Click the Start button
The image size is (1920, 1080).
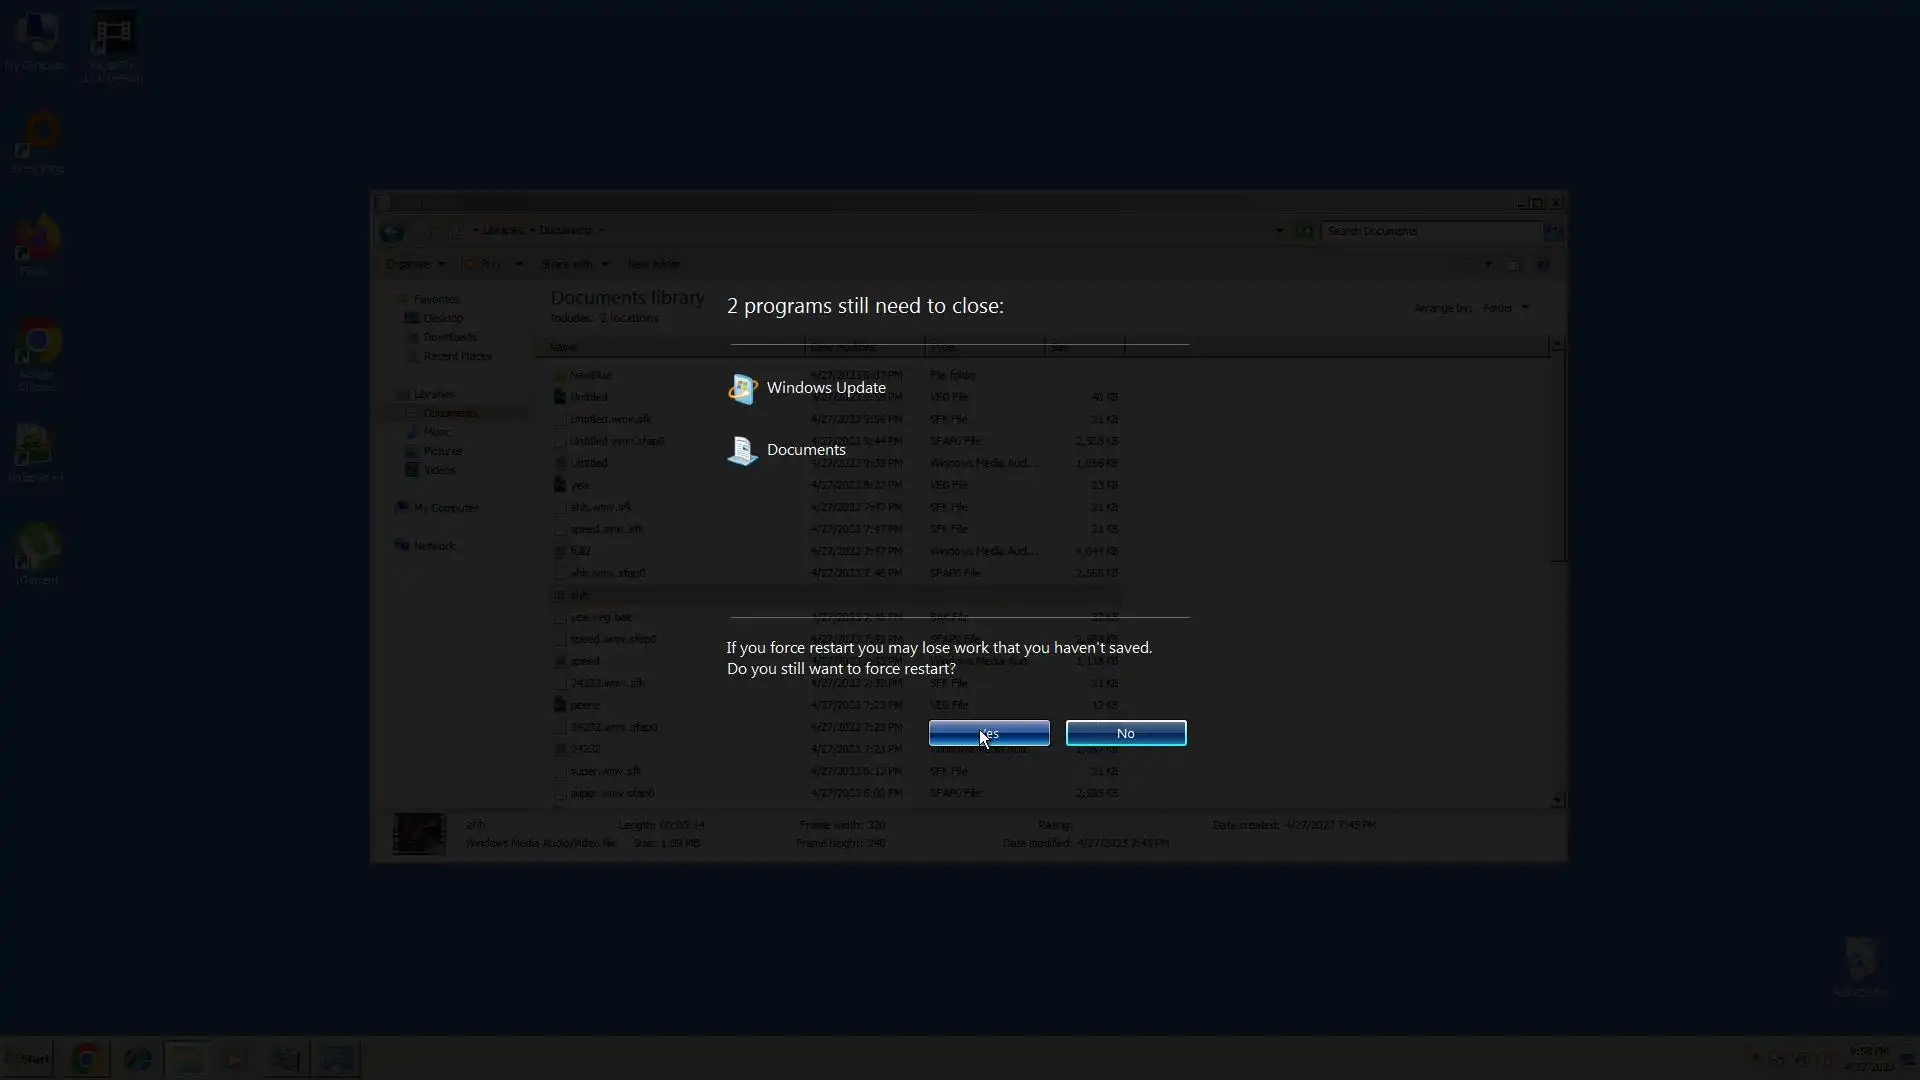(28, 1058)
